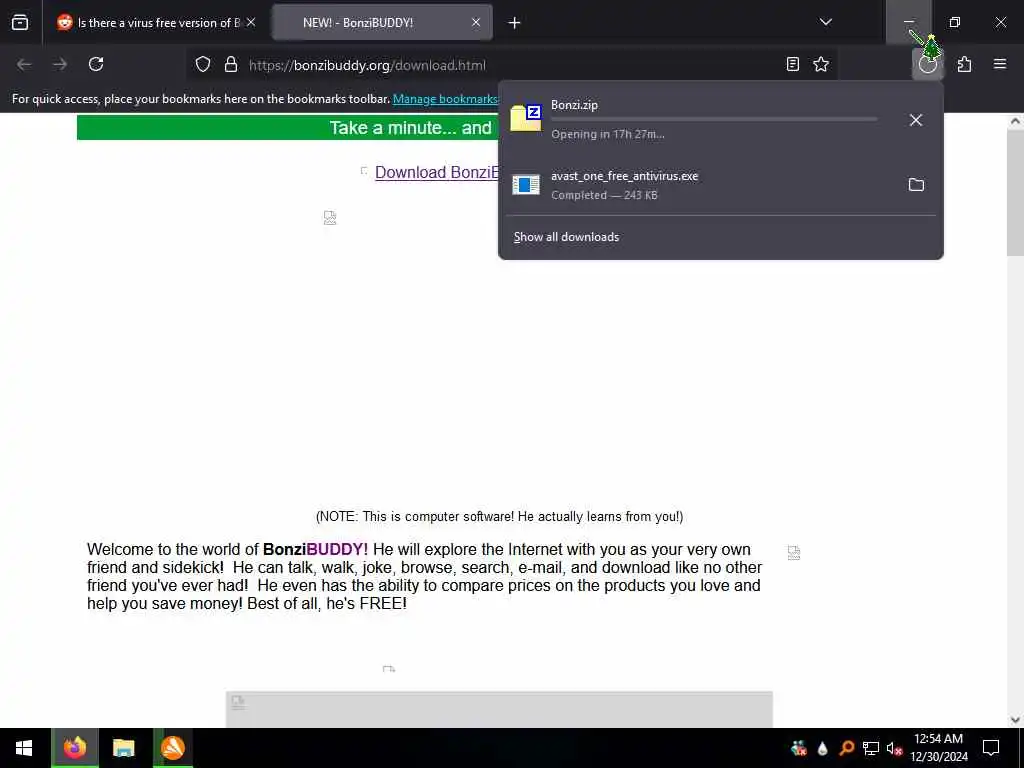Open the network tray icon

[871, 748]
